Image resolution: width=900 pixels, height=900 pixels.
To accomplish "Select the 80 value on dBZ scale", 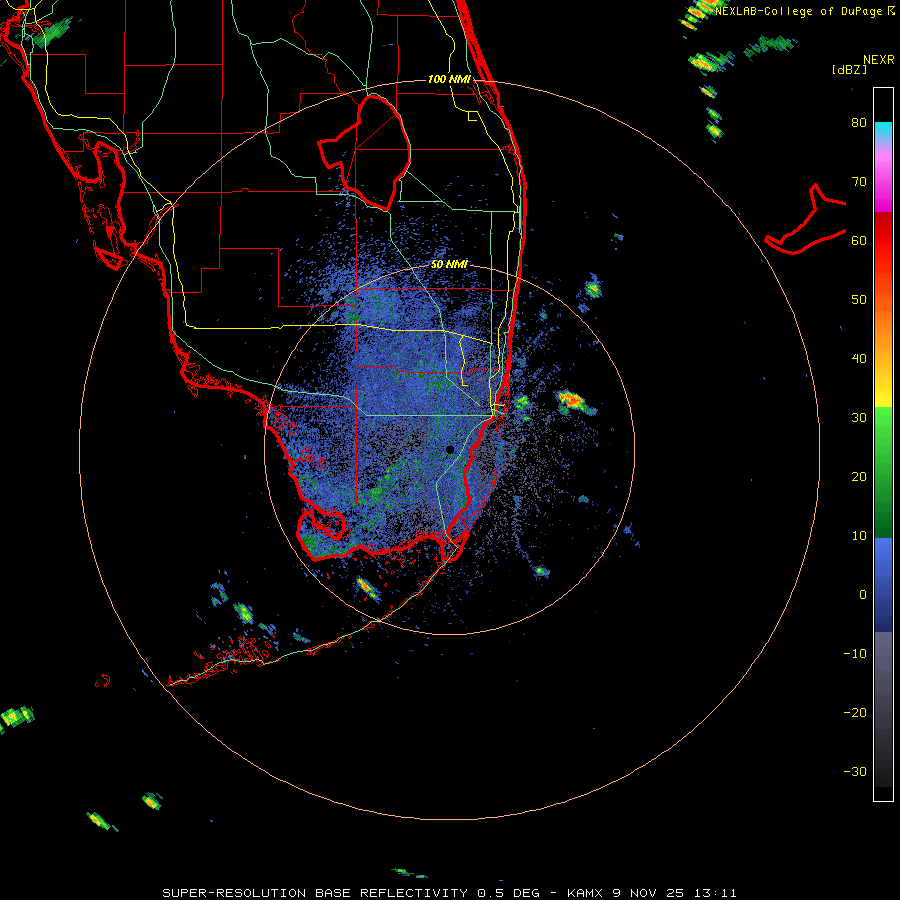I will [x=859, y=123].
